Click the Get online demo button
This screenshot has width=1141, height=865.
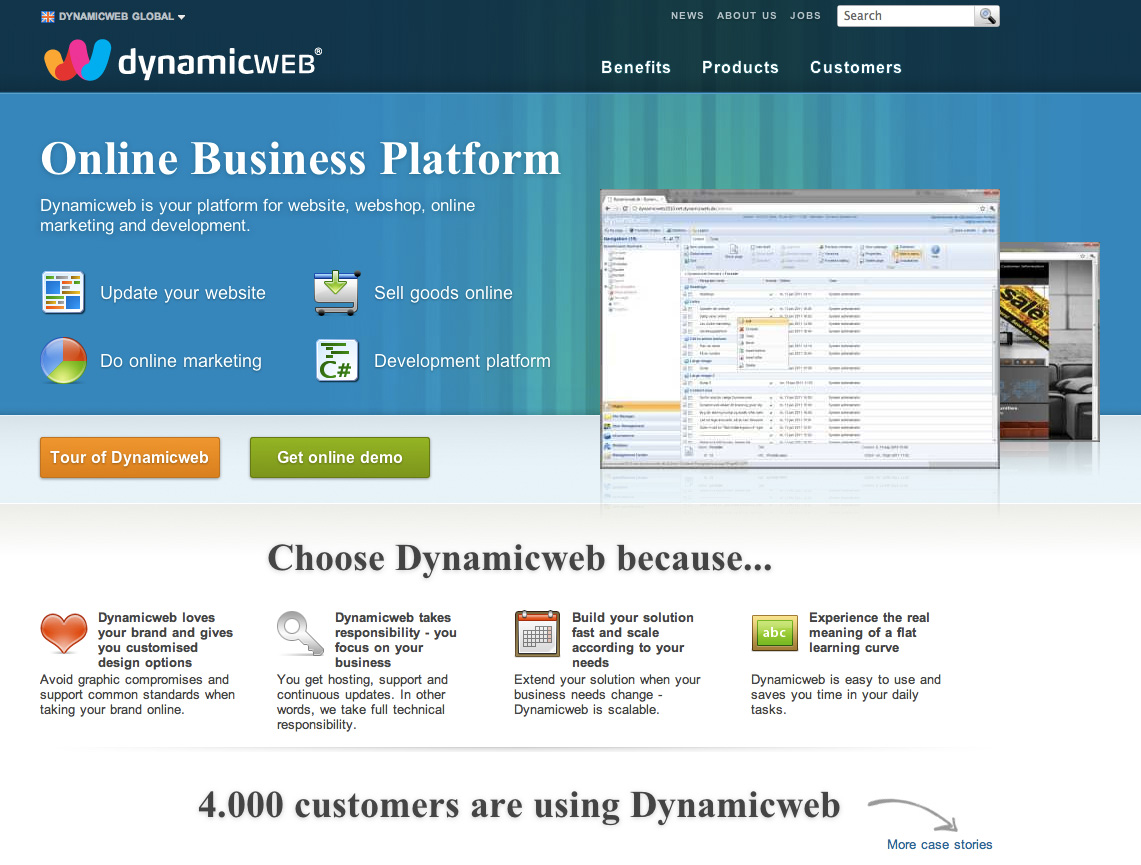pyautogui.click(x=340, y=458)
